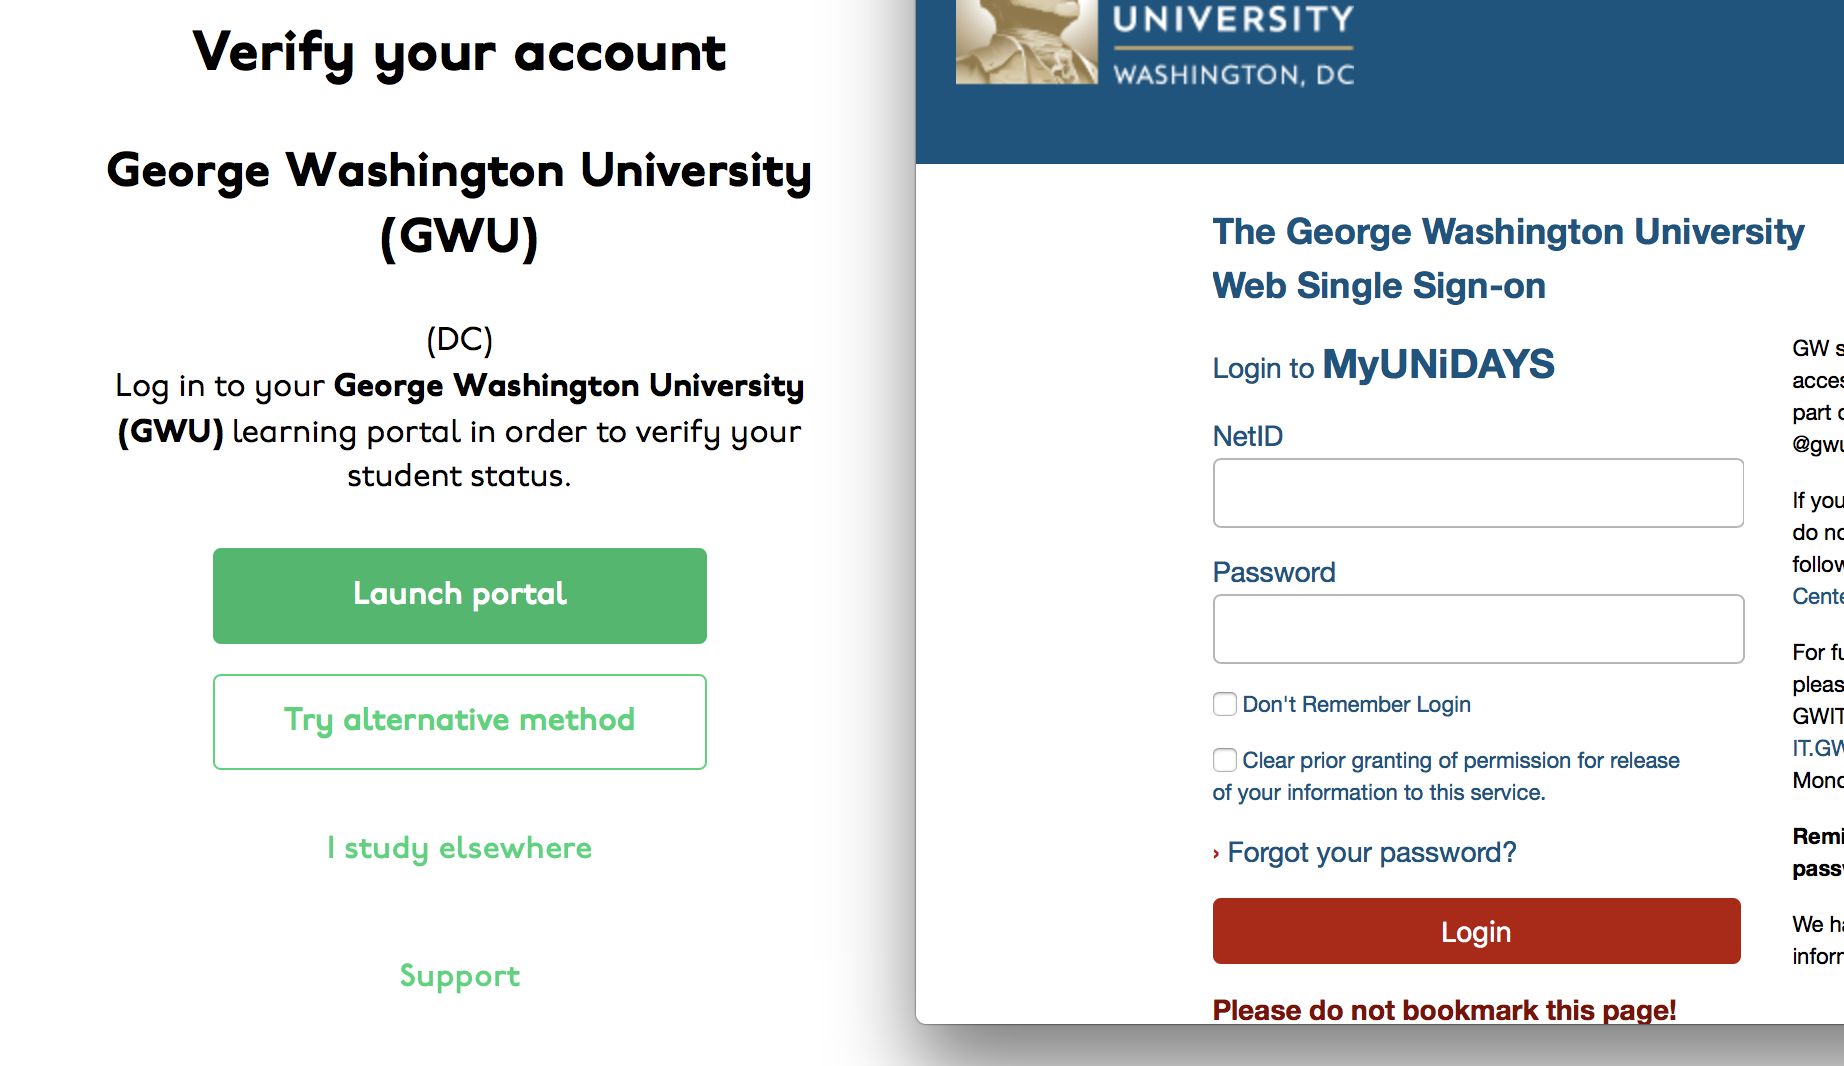The image size is (1844, 1066).
Task: Click the Verify your account heading
Action: [x=460, y=53]
